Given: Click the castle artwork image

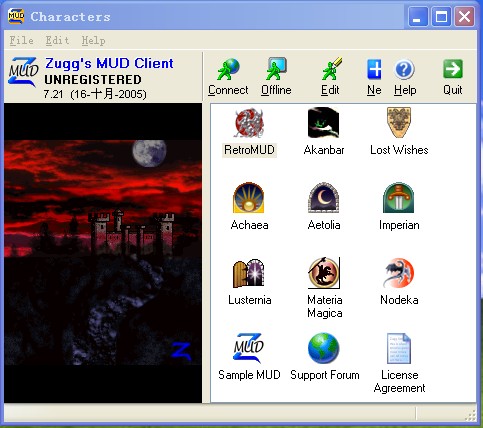Looking at the screenshot, I should (103, 253).
